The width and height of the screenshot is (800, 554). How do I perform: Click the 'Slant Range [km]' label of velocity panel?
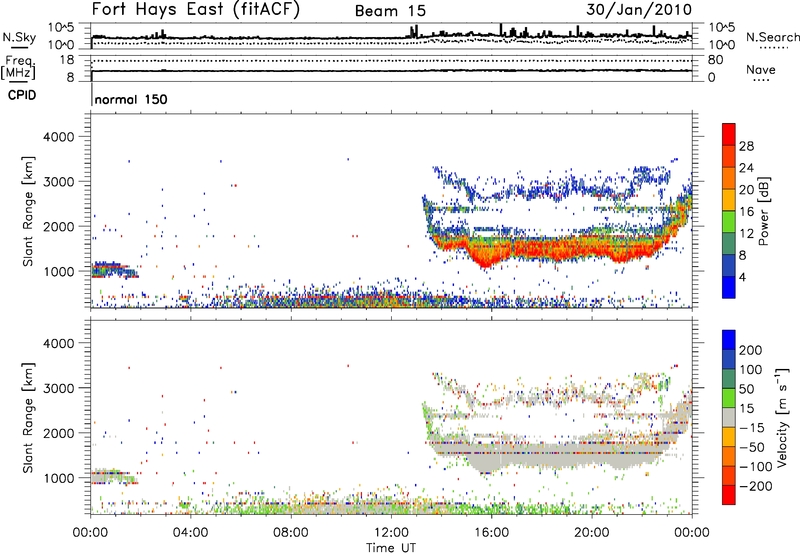pyautogui.click(x=28, y=418)
